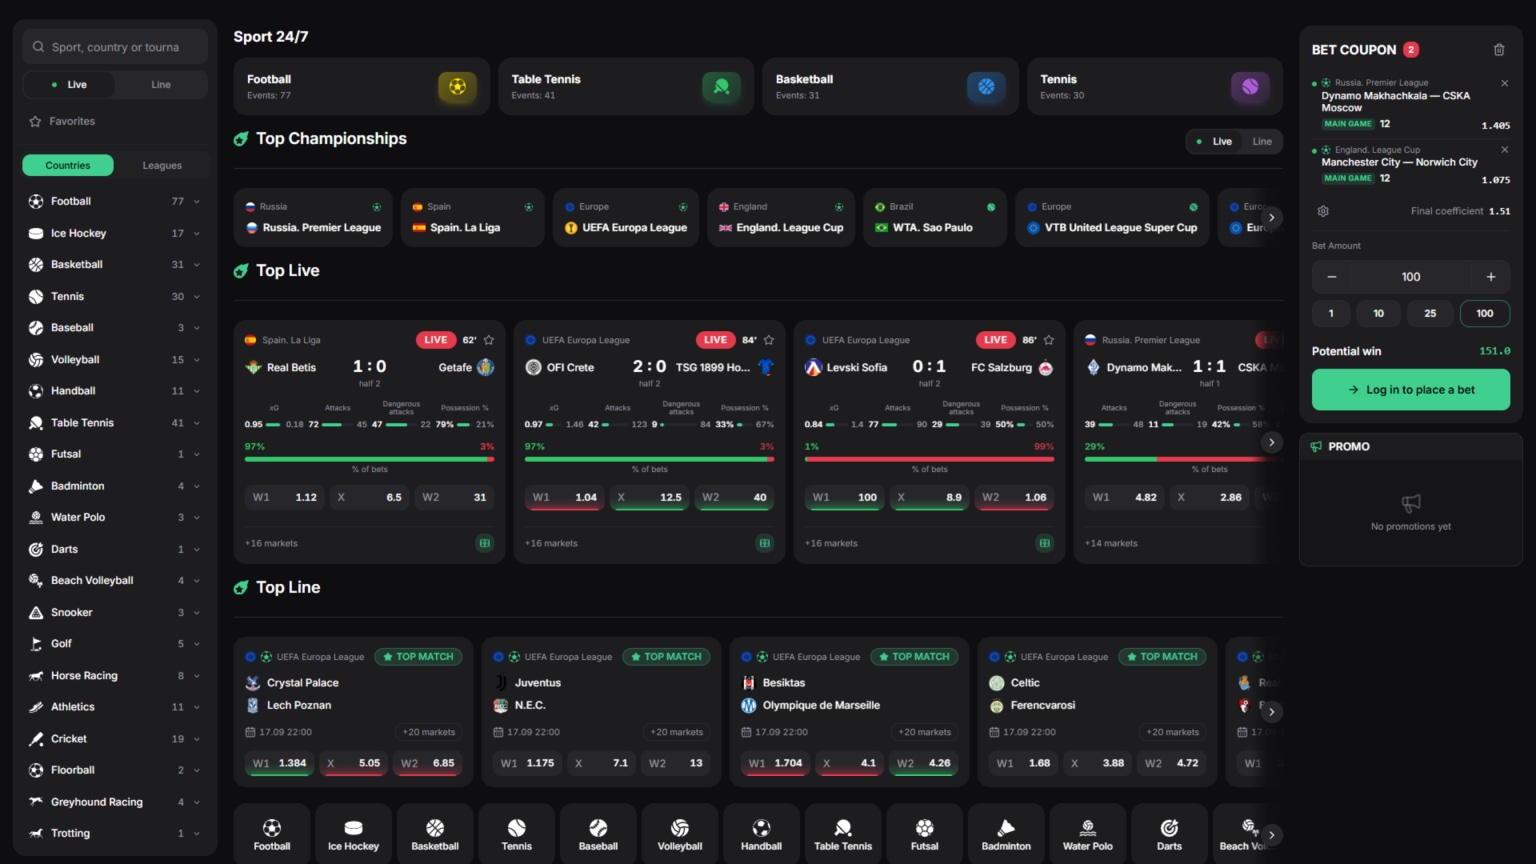The width and height of the screenshot is (1536, 864).
Task: Select Baseball in bottom sport bar
Action: coord(598,834)
